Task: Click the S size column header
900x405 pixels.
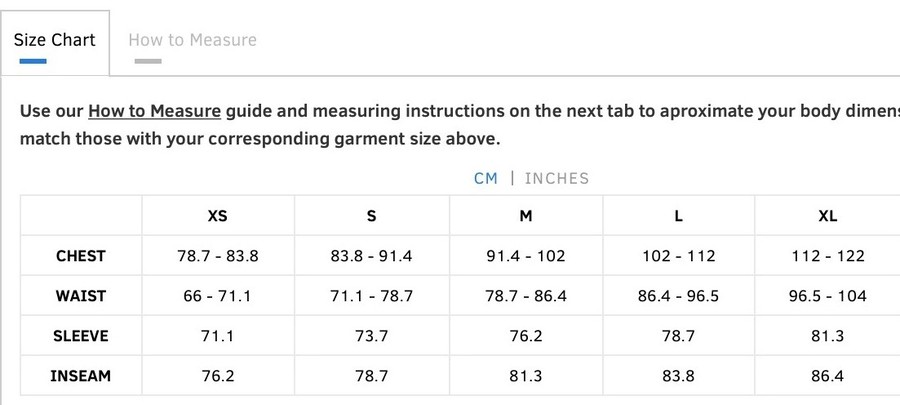Action: (x=371, y=216)
